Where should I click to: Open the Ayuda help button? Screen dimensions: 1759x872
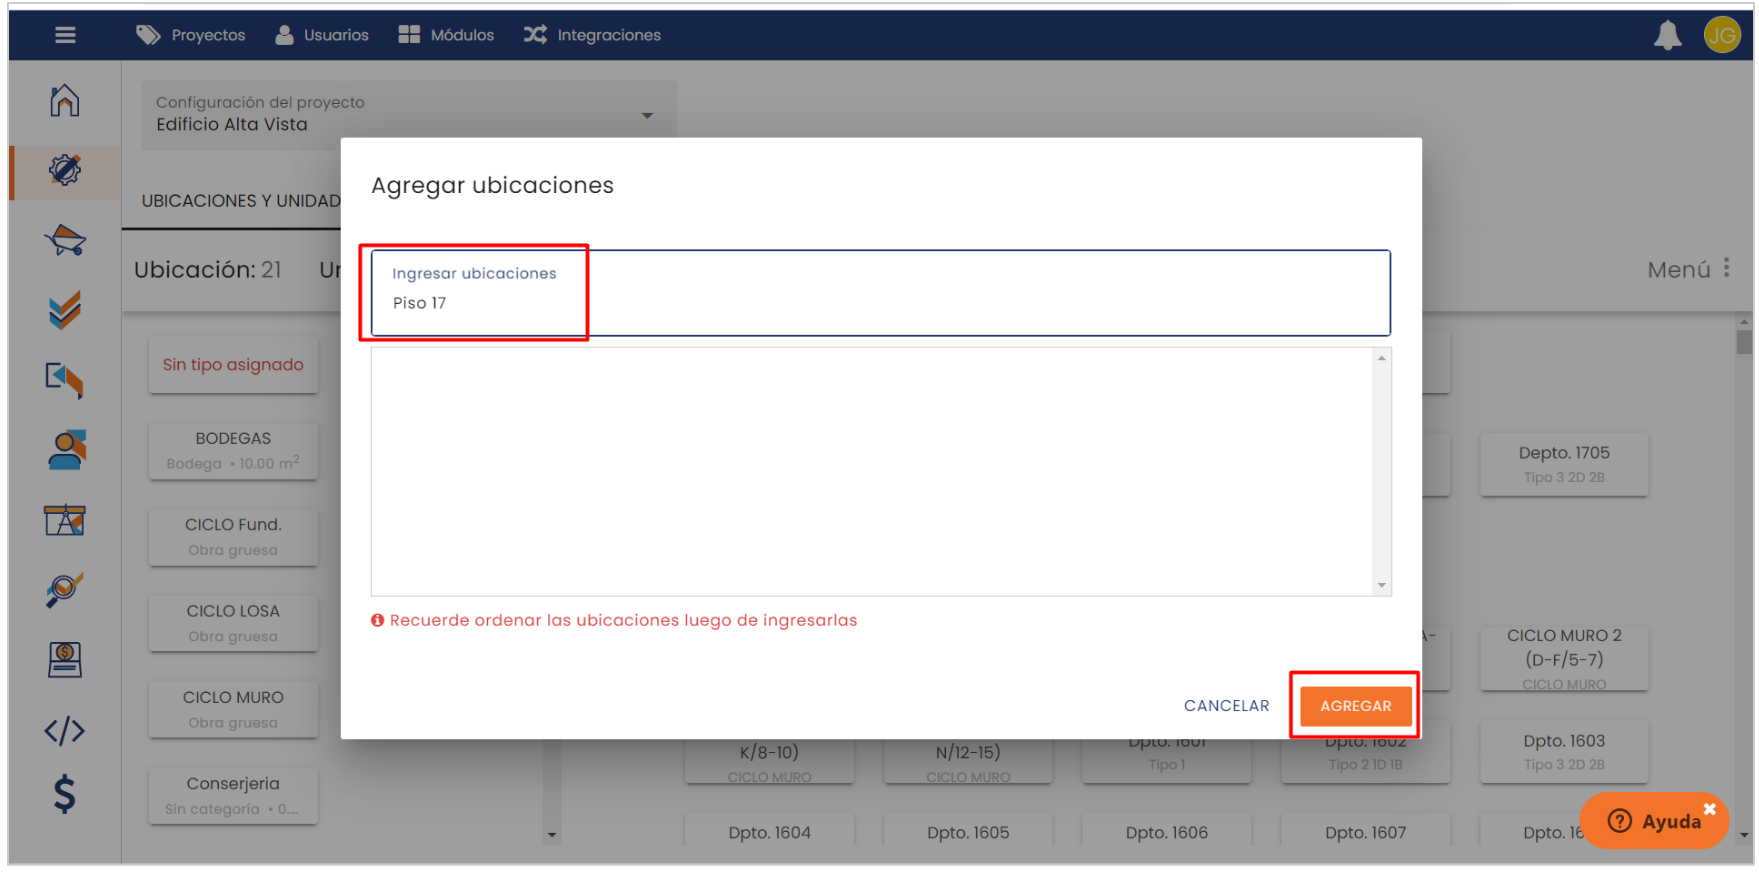click(1654, 821)
